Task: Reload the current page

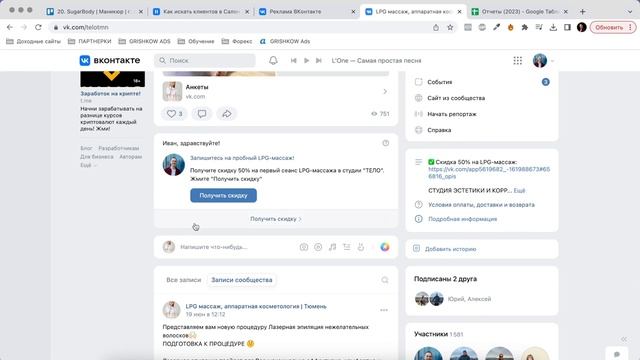Action: tap(38, 27)
